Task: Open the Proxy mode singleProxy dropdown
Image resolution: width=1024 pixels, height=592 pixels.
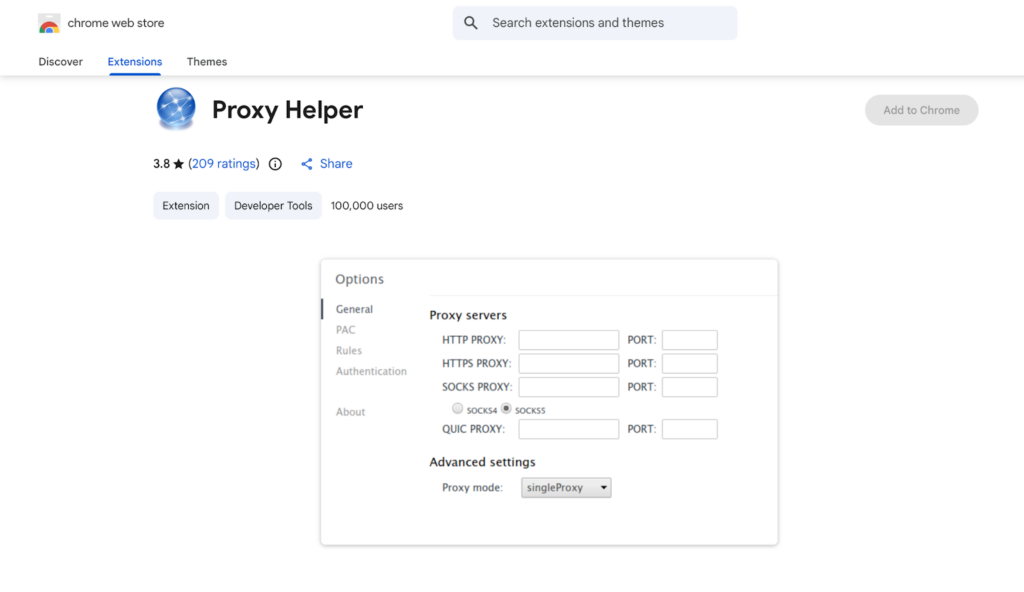Action: (x=566, y=488)
